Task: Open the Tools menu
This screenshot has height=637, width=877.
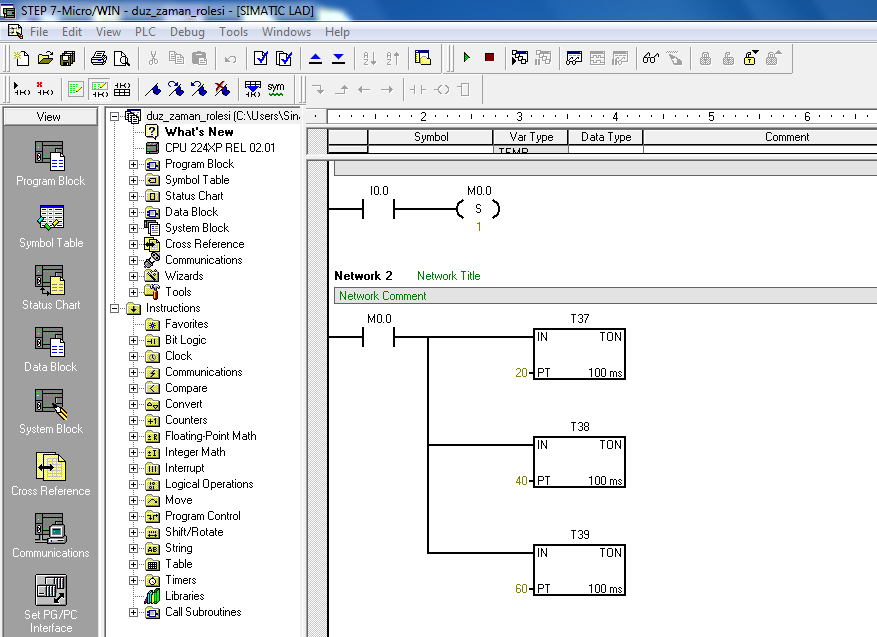Action: pos(233,32)
